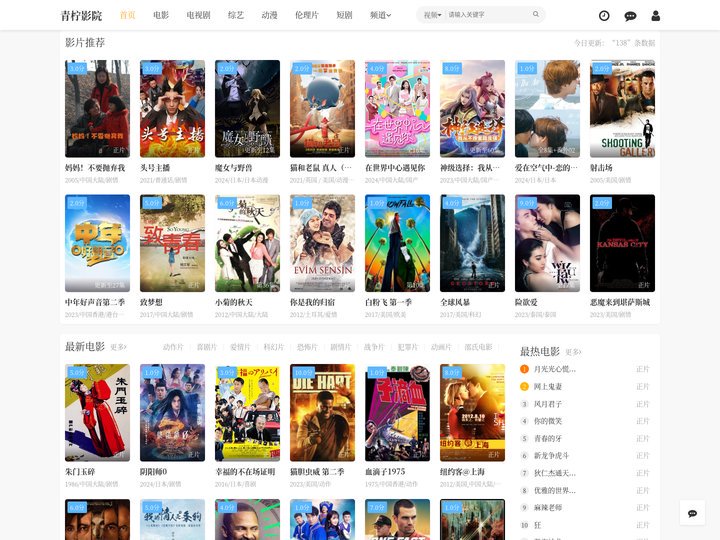This screenshot has height=540, width=720.
Task: Open the messages speech-bubble icon in header
Action: (x=630, y=16)
